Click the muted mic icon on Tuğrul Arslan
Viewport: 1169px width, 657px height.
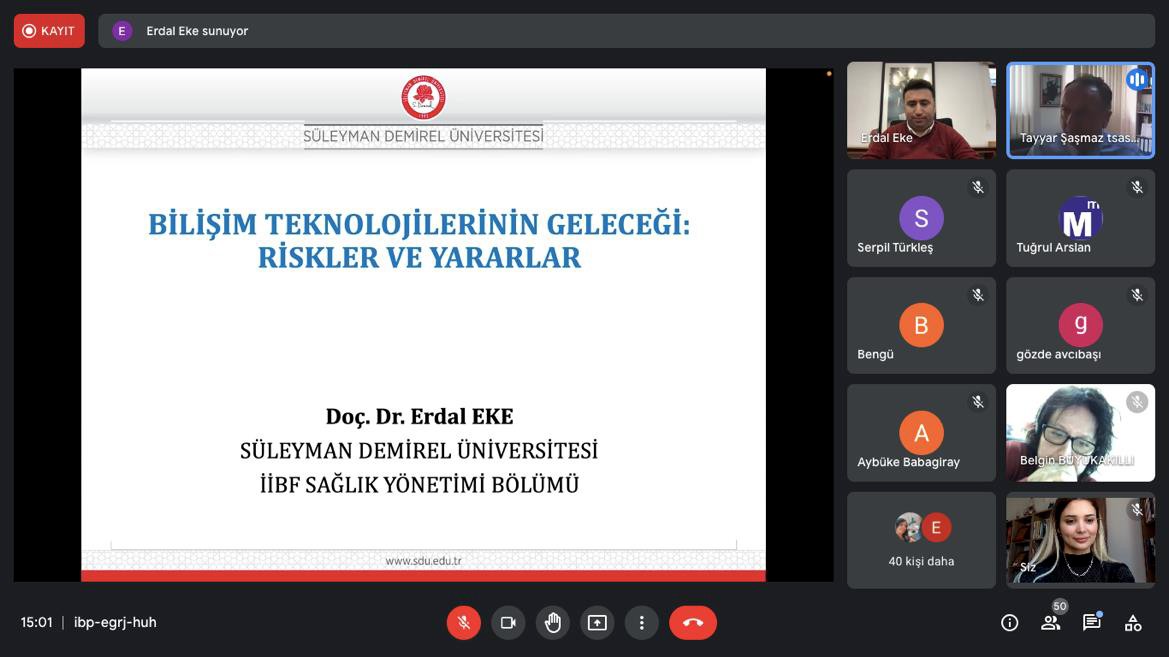[1137, 187]
